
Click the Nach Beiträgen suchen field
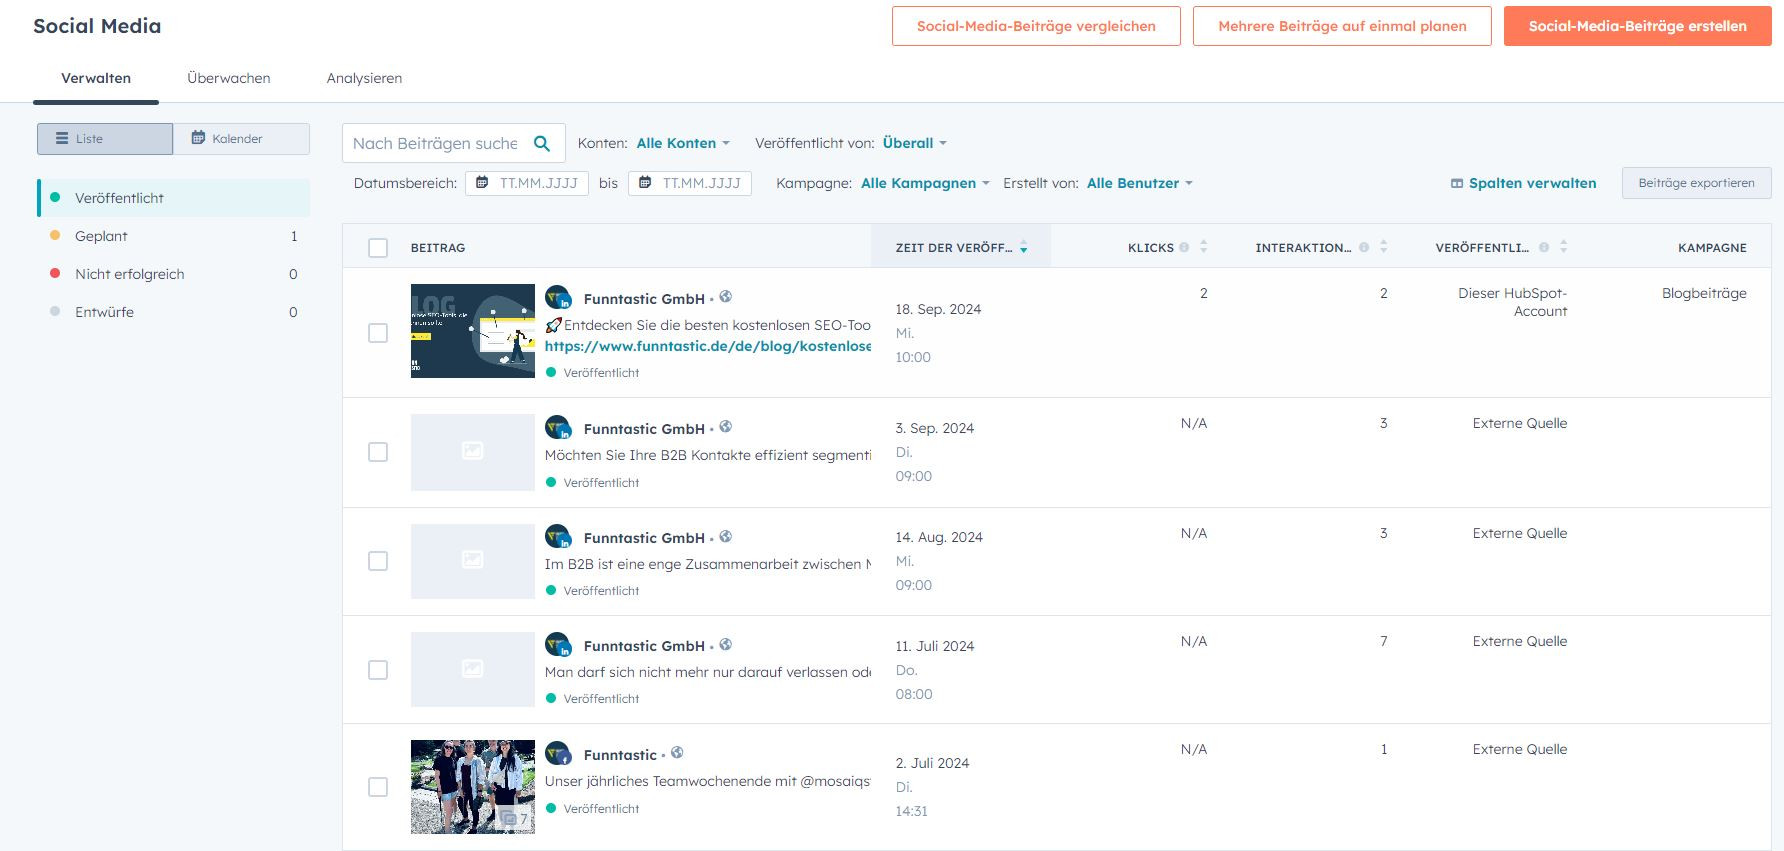tap(435, 144)
